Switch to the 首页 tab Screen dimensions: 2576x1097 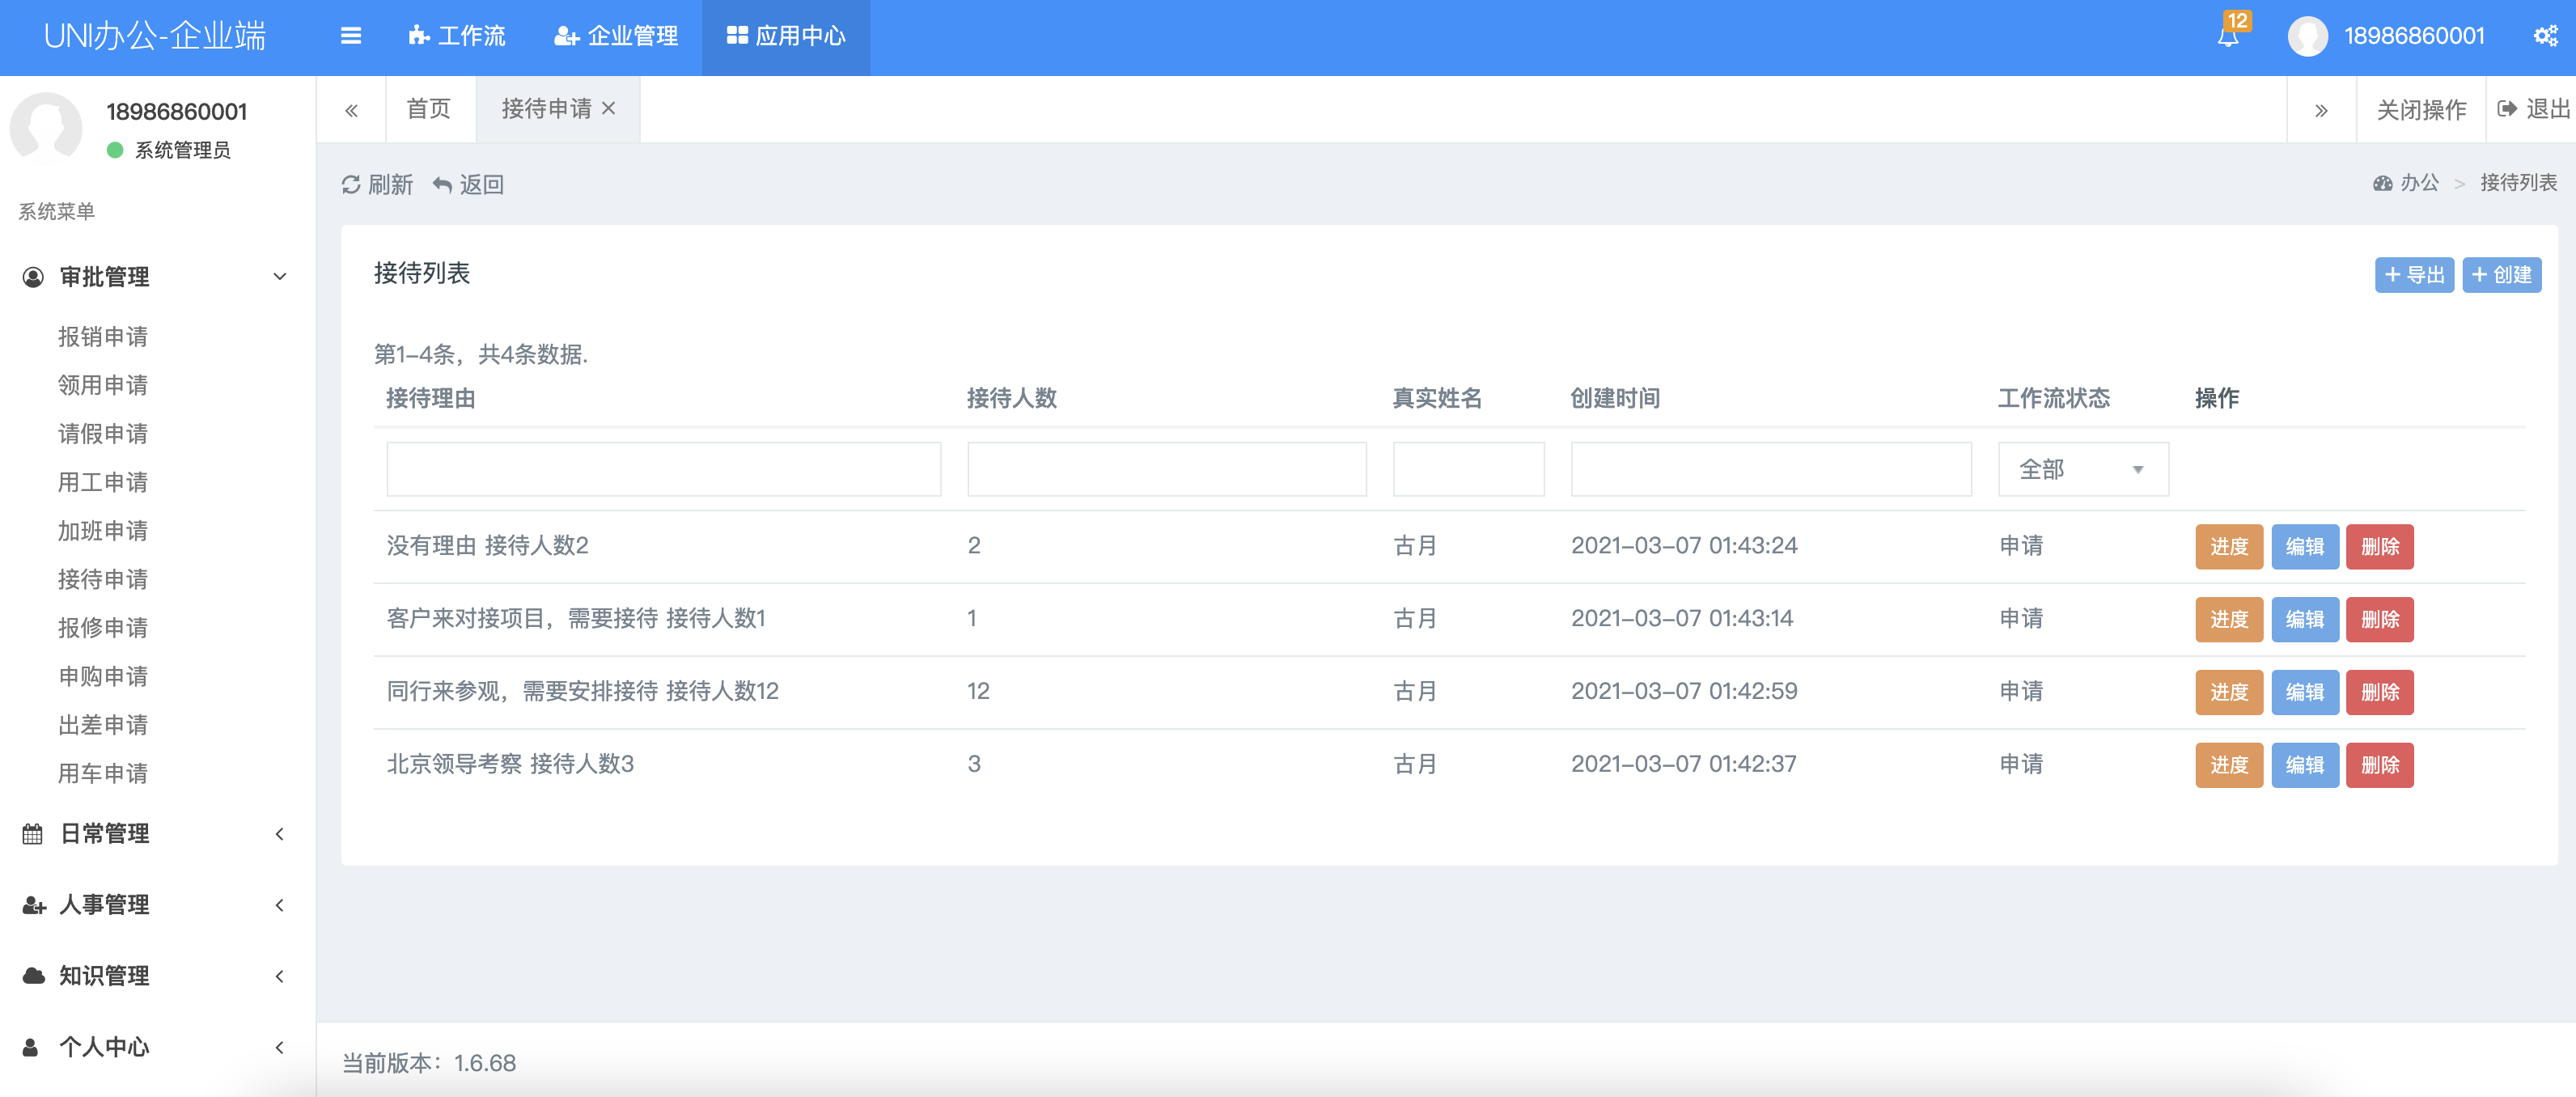coord(429,108)
